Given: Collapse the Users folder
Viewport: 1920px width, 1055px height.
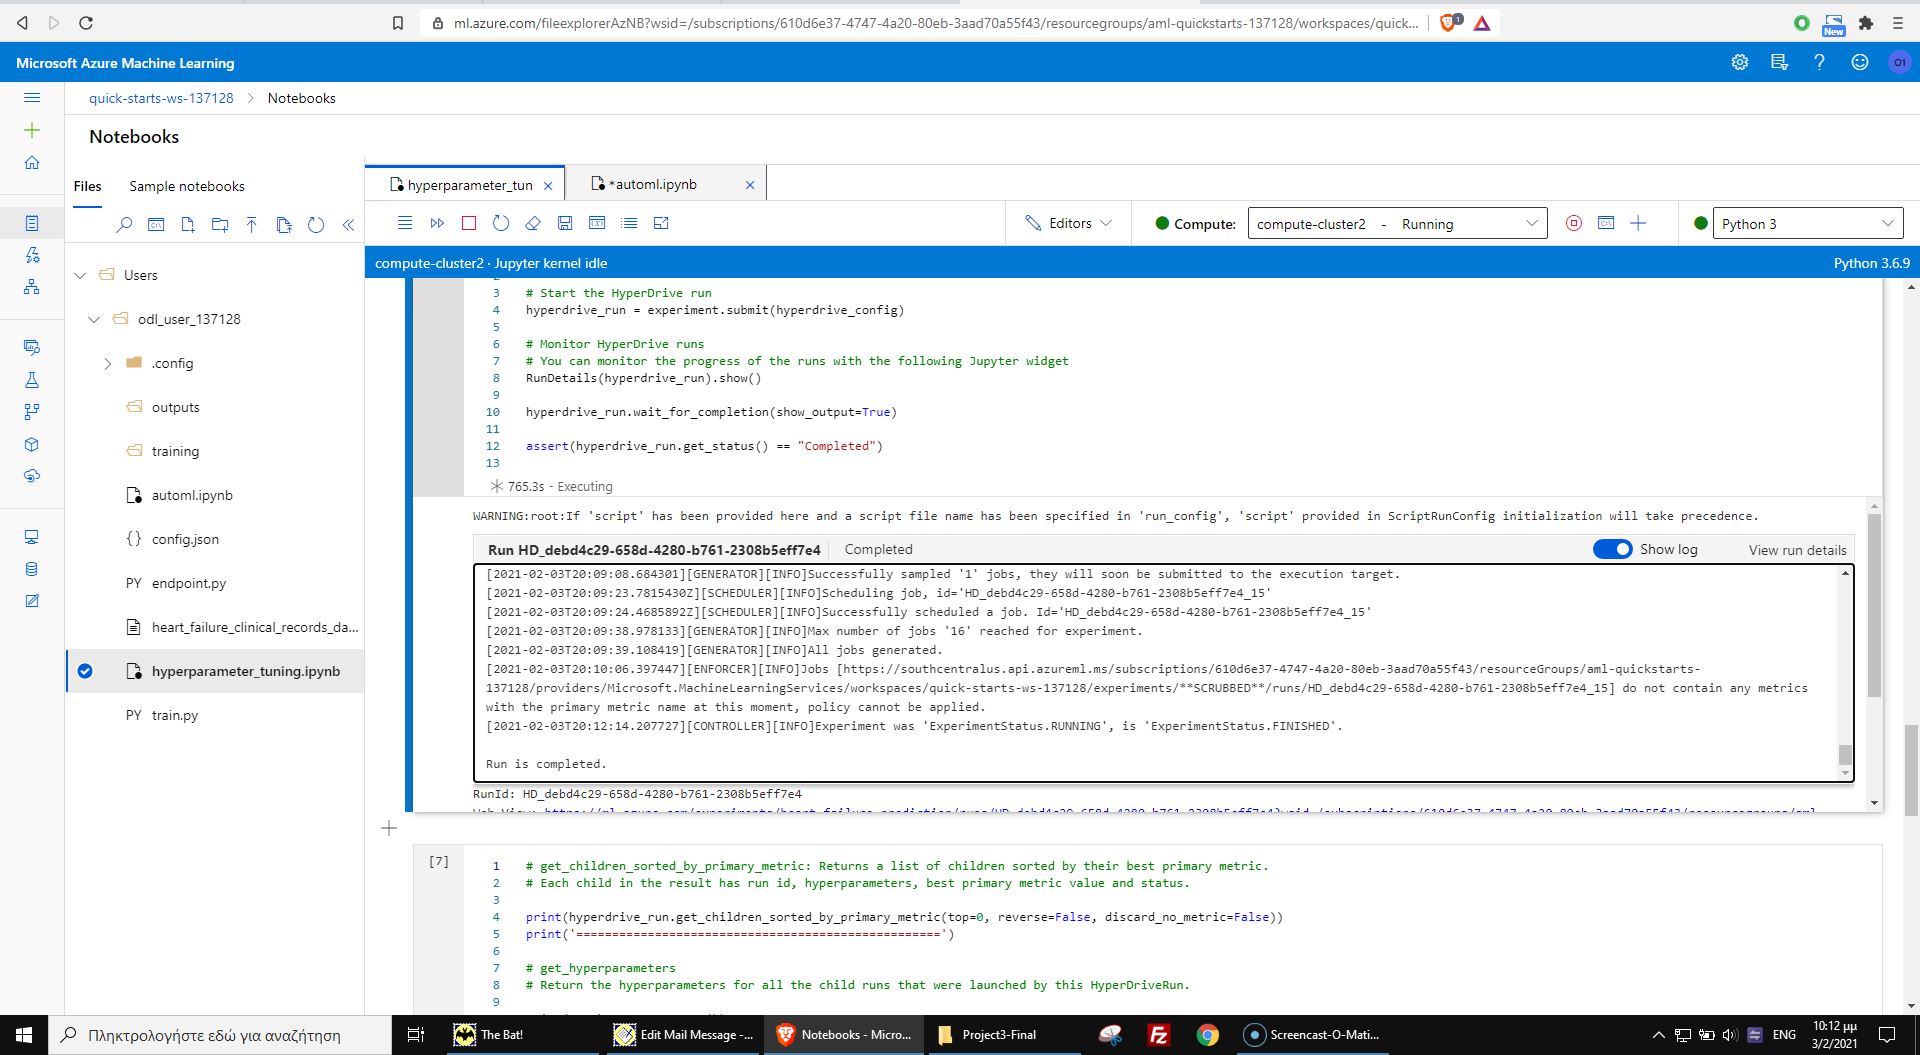Looking at the screenshot, I should [x=81, y=275].
